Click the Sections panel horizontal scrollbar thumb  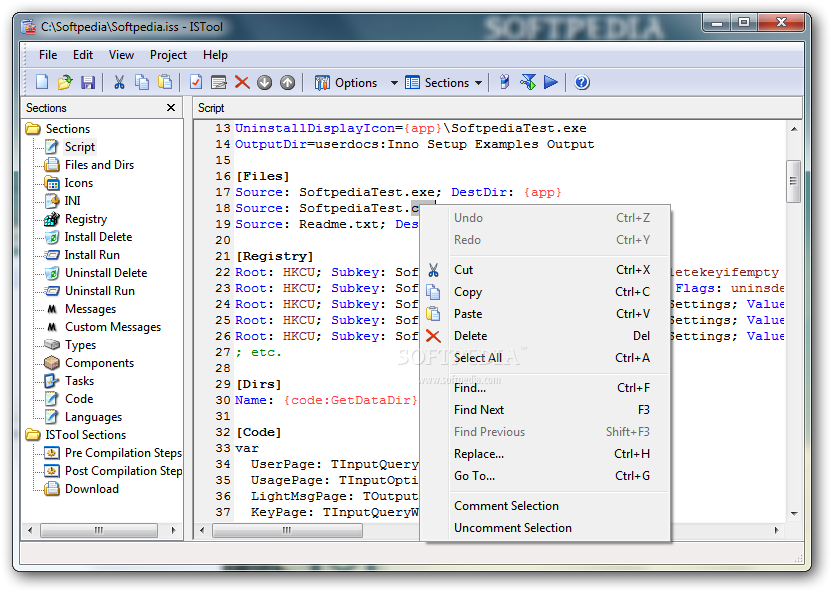(99, 530)
